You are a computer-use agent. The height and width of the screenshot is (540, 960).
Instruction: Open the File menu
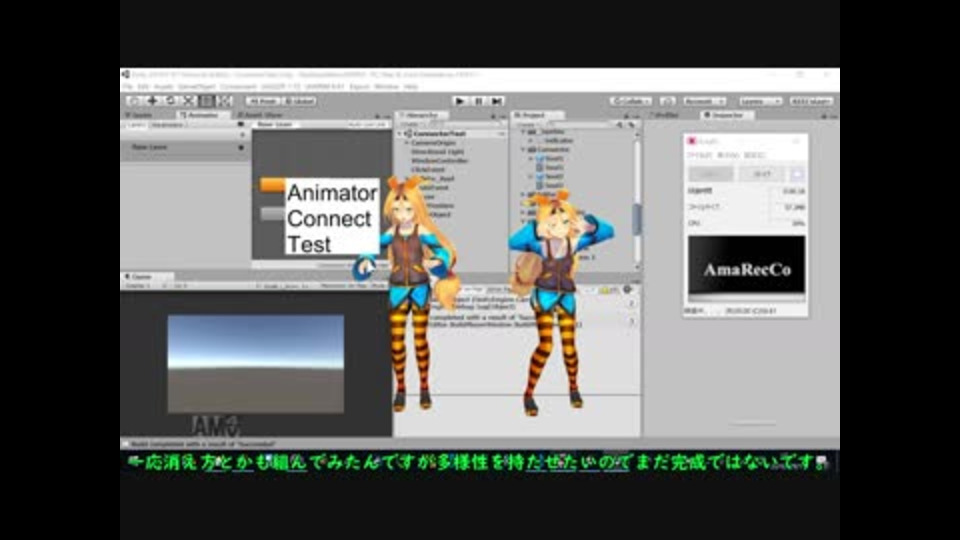[x=127, y=87]
